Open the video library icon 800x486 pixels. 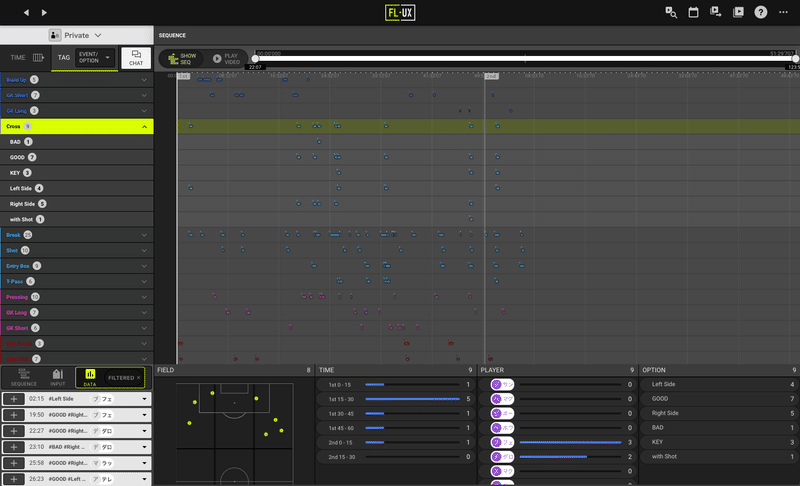point(738,12)
